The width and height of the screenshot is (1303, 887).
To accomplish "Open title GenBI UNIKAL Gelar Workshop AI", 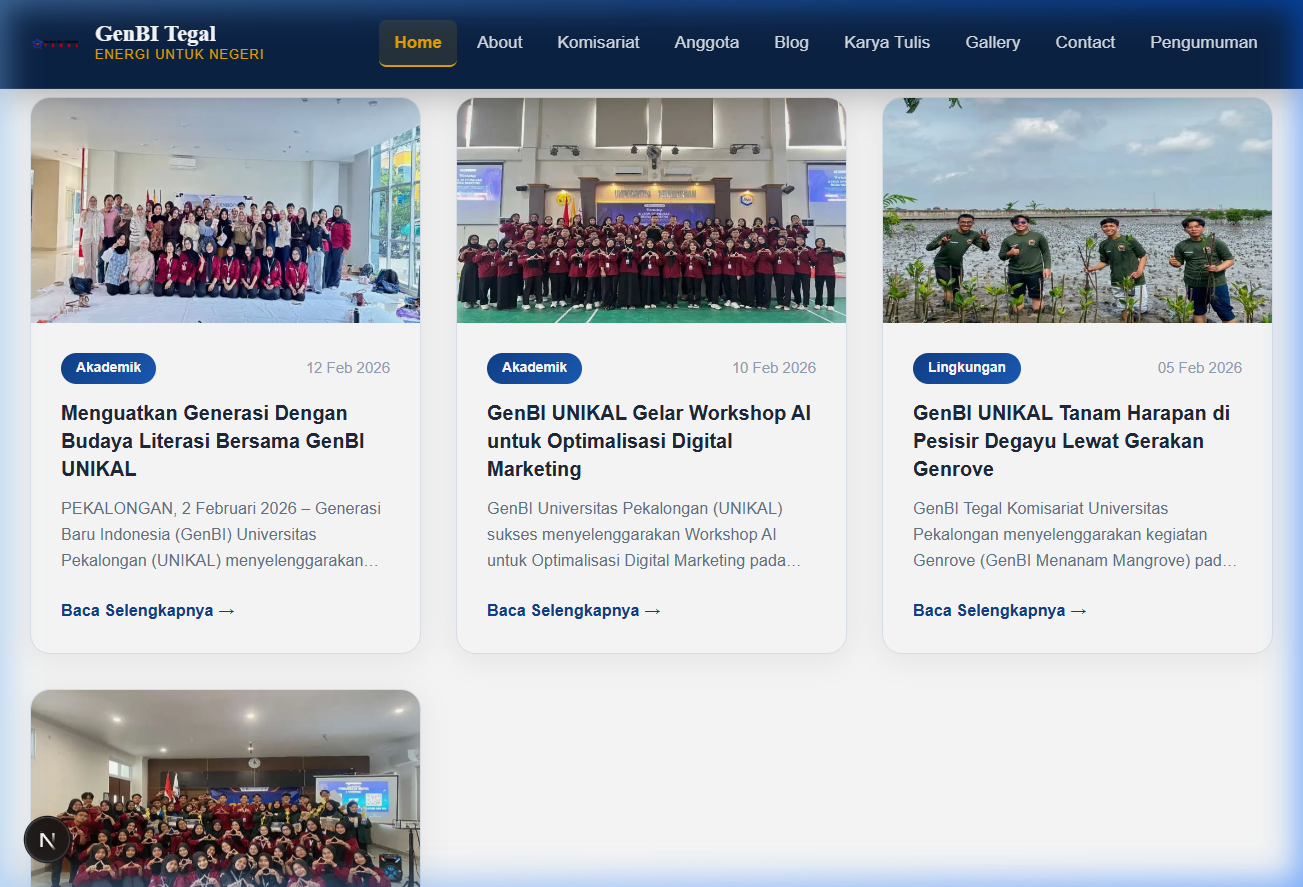I will click(649, 441).
